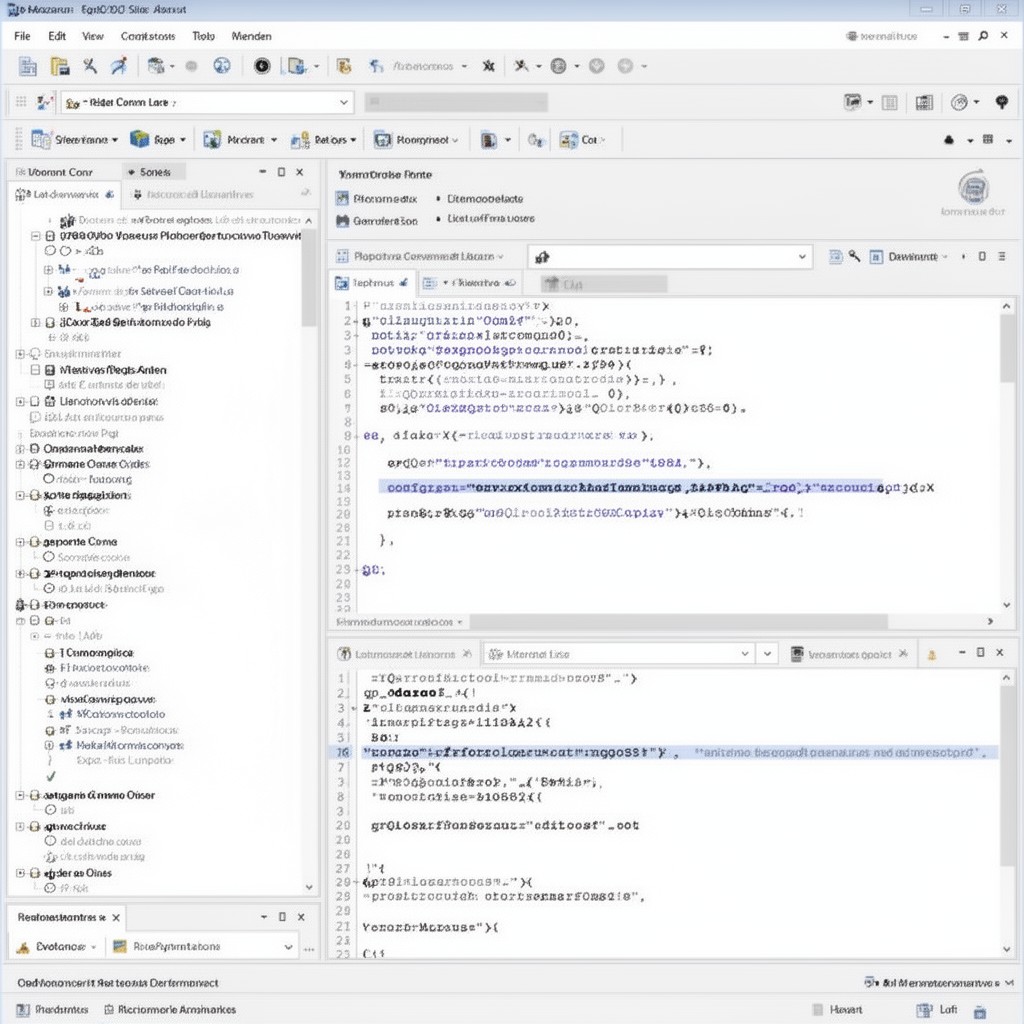The image size is (1024, 1024).
Task: Select the radio circle beside Scomtive cooion
Action: (48, 557)
